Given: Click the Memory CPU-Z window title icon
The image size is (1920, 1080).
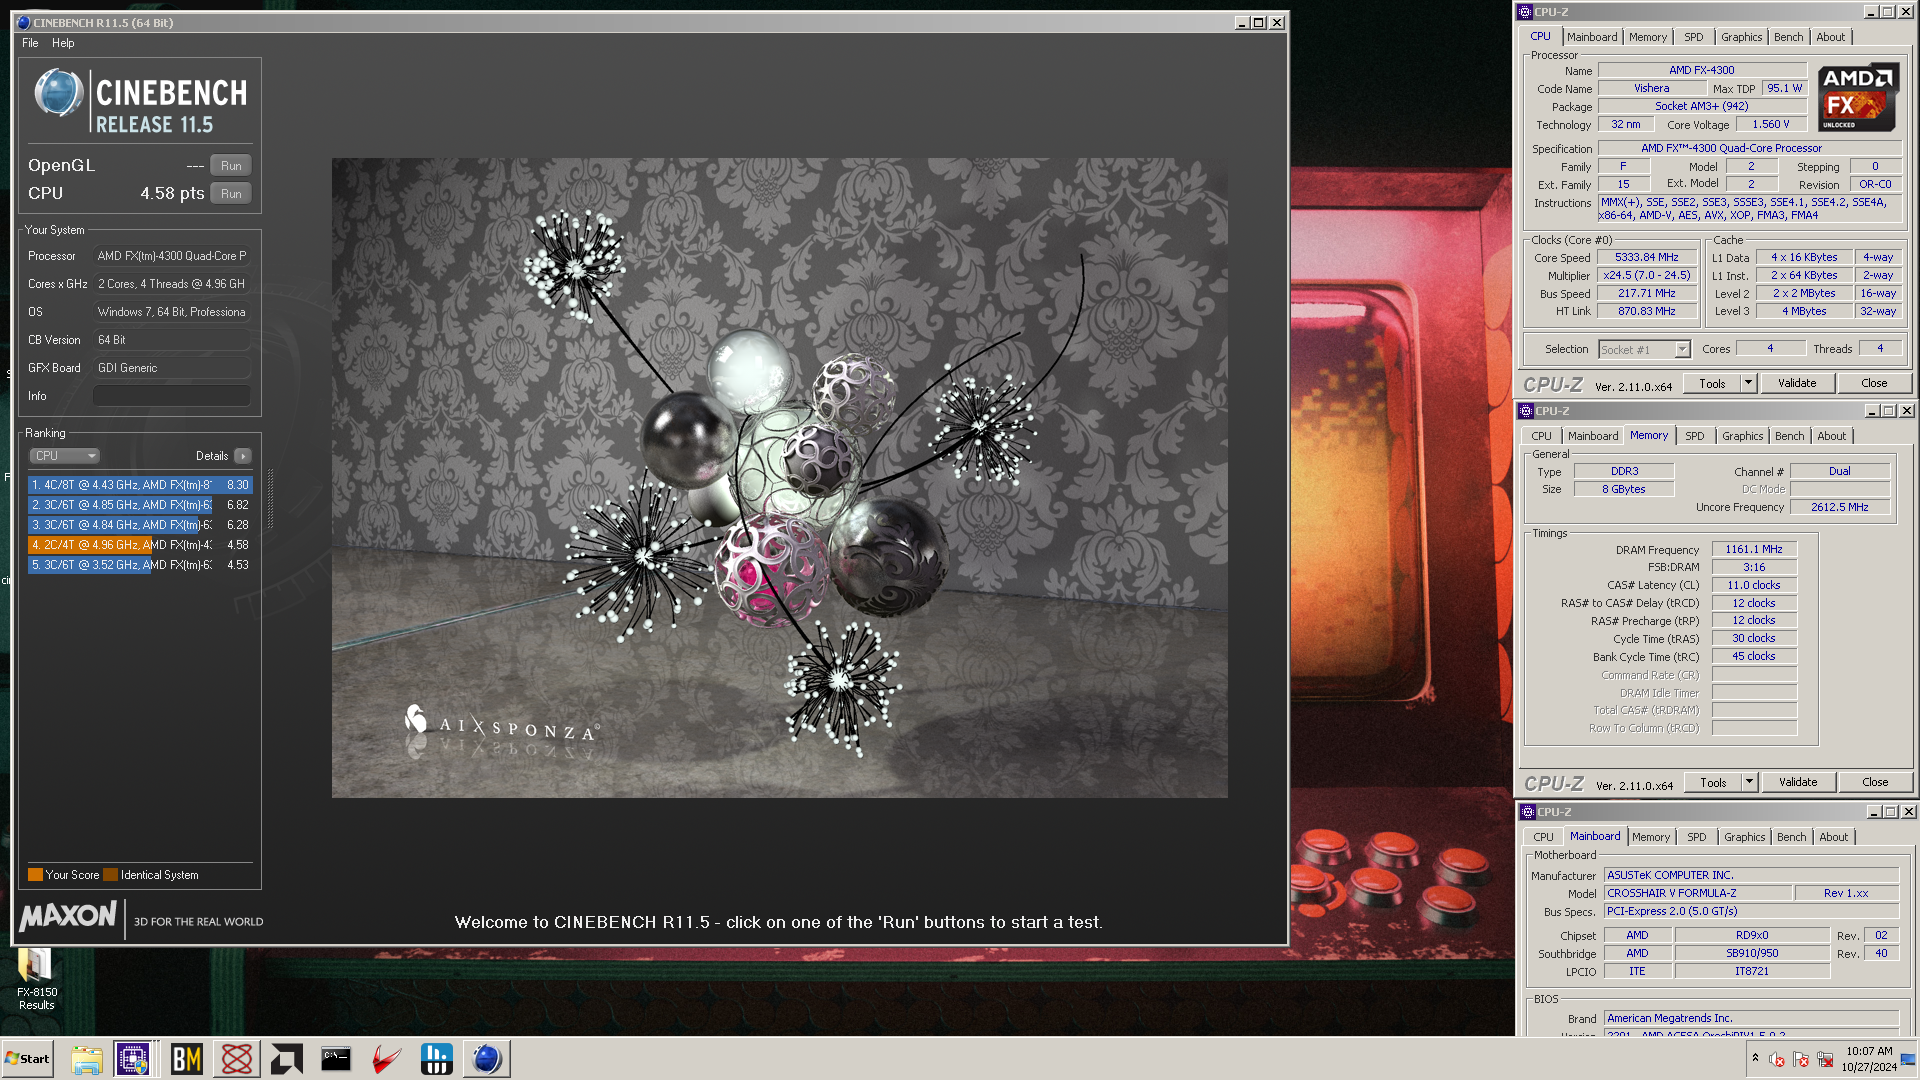Looking at the screenshot, I should [1527, 411].
